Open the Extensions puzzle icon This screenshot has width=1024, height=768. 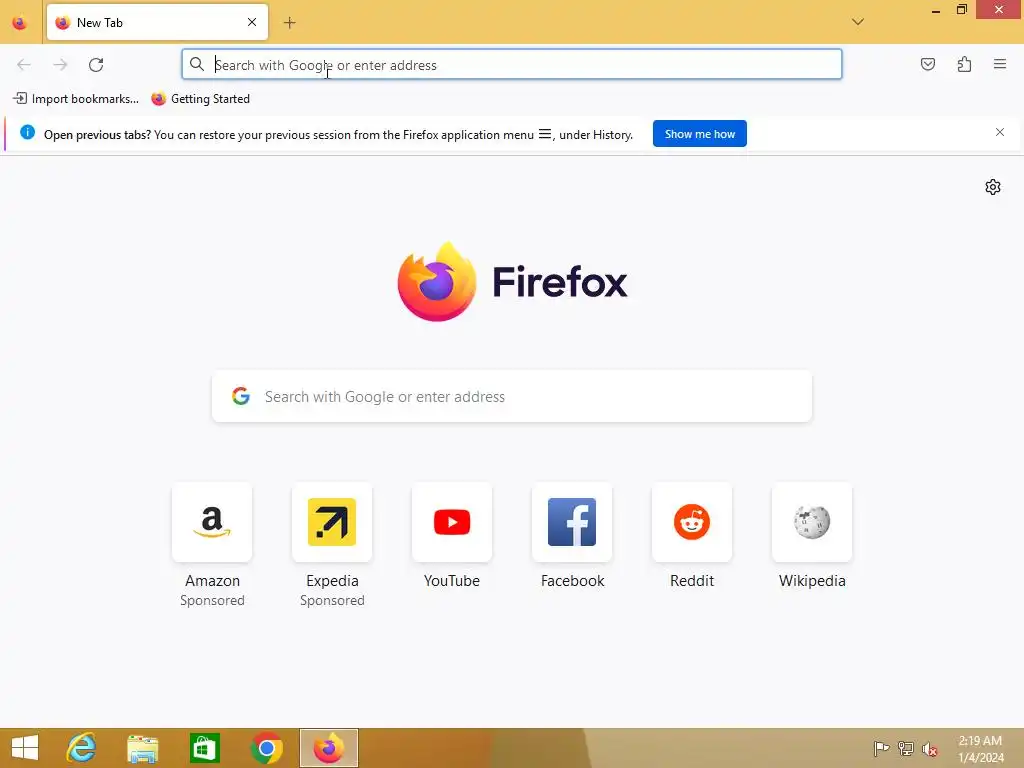click(964, 64)
